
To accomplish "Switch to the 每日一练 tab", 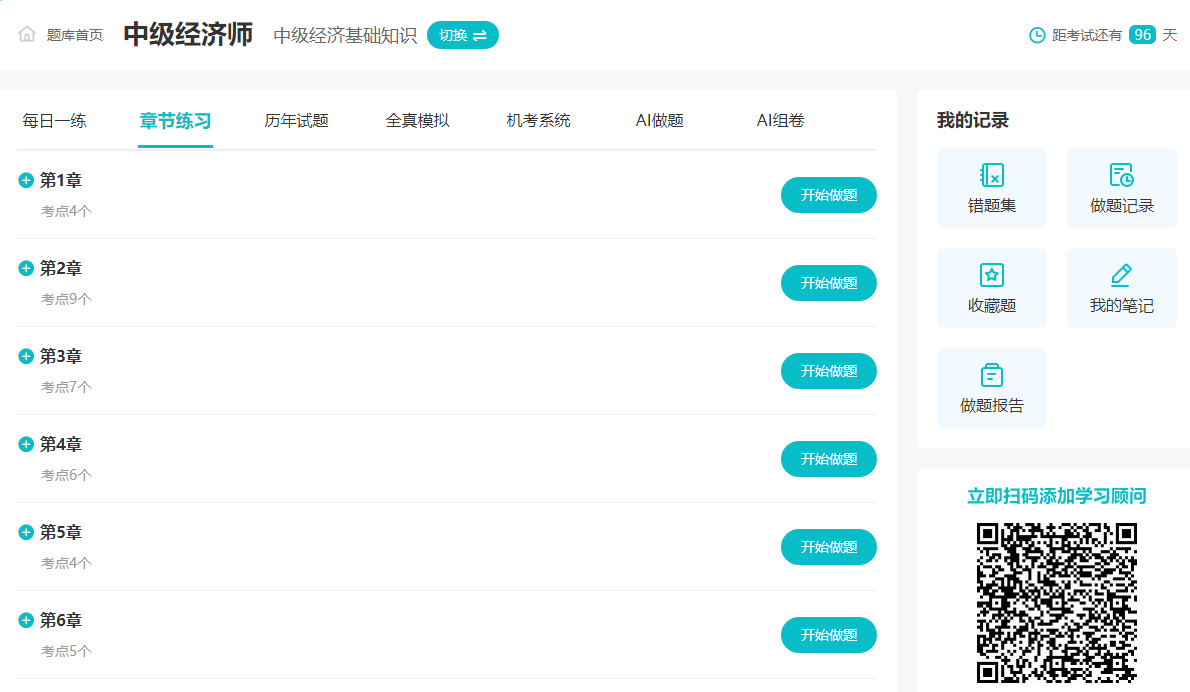I will (55, 121).
